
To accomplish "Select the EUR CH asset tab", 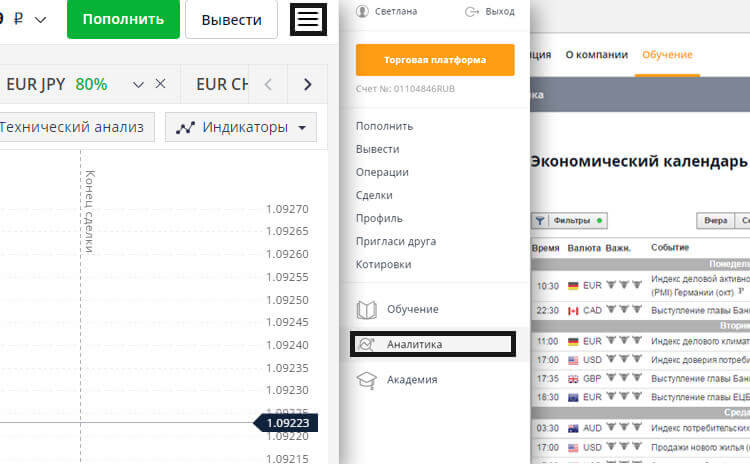I will point(221,84).
